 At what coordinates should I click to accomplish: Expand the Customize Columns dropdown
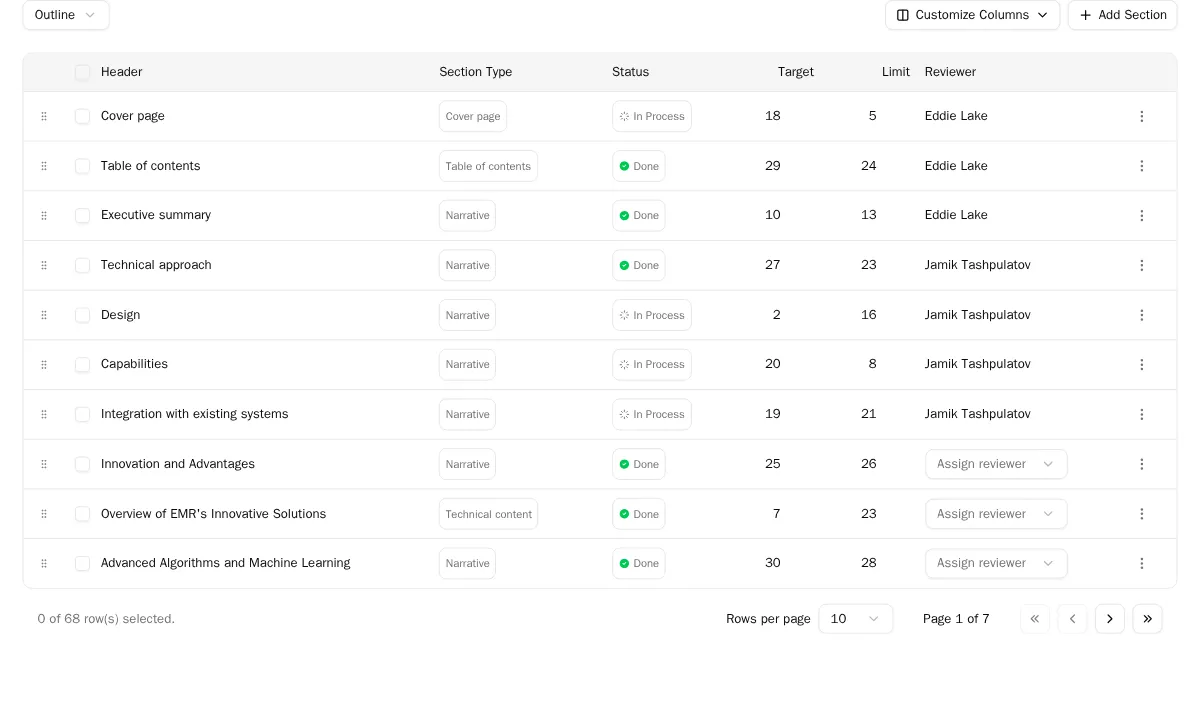coord(972,16)
